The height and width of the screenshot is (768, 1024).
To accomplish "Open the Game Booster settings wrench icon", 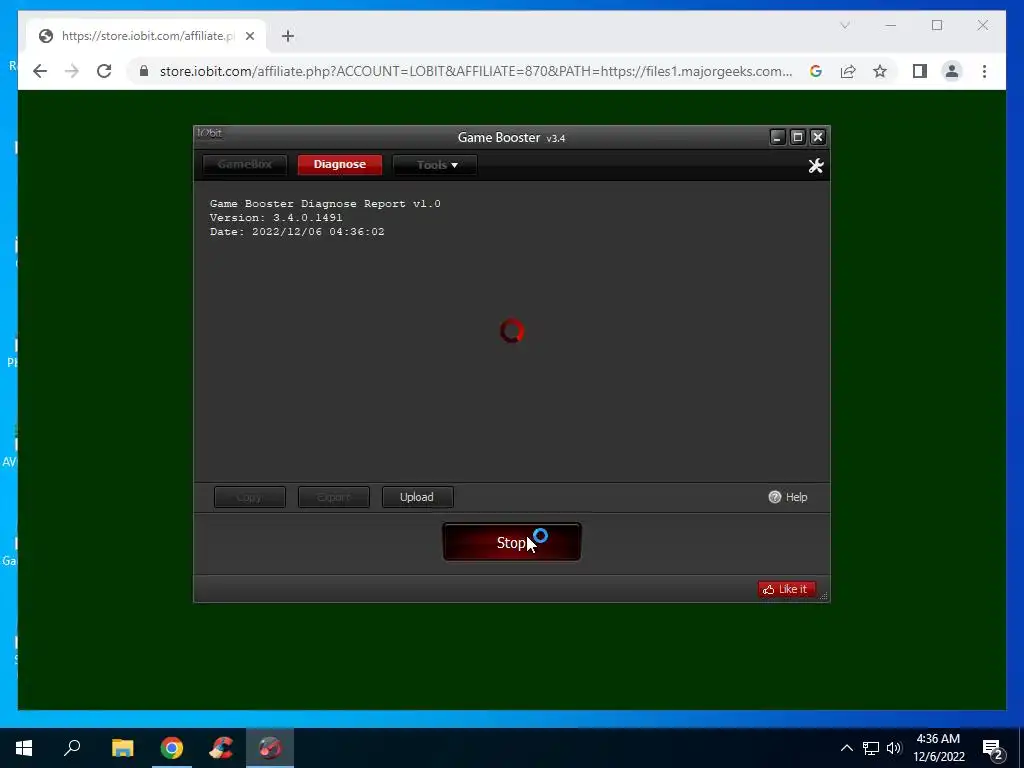I will click(816, 166).
